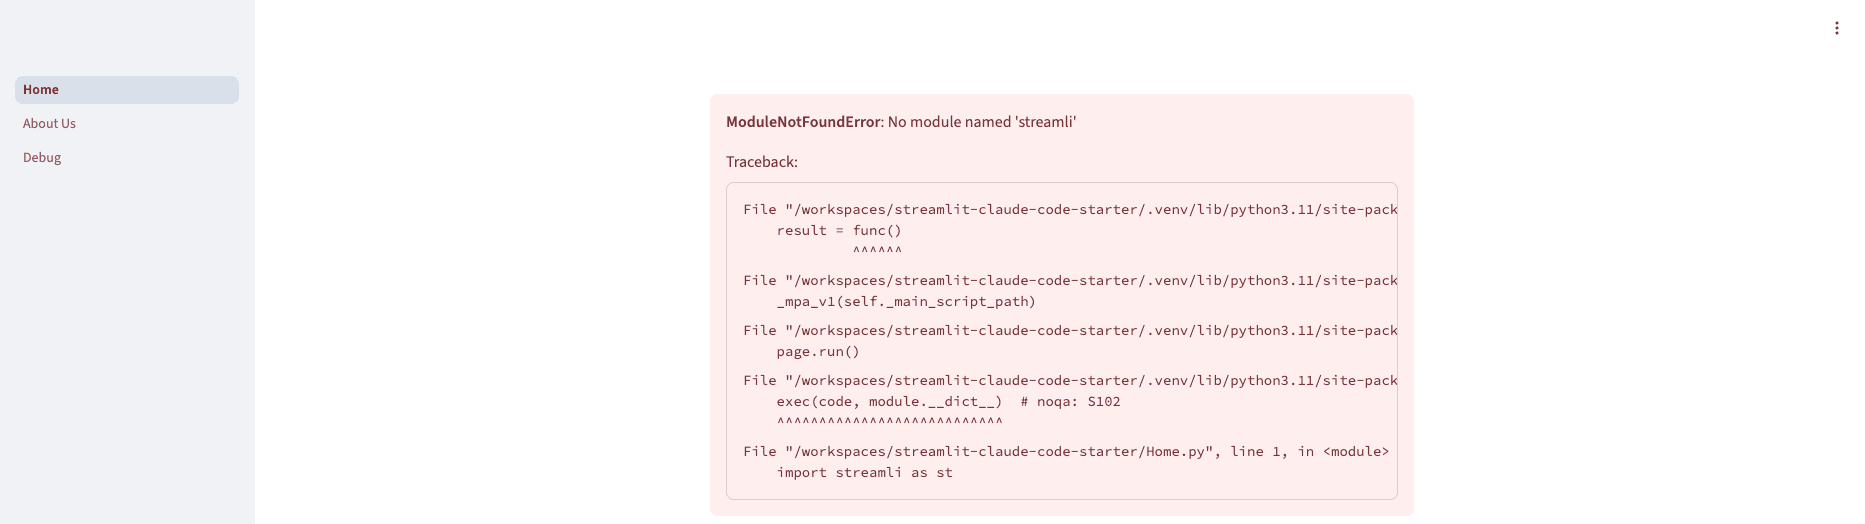Click the Home.py line 1 file reference

[x=1066, y=452]
